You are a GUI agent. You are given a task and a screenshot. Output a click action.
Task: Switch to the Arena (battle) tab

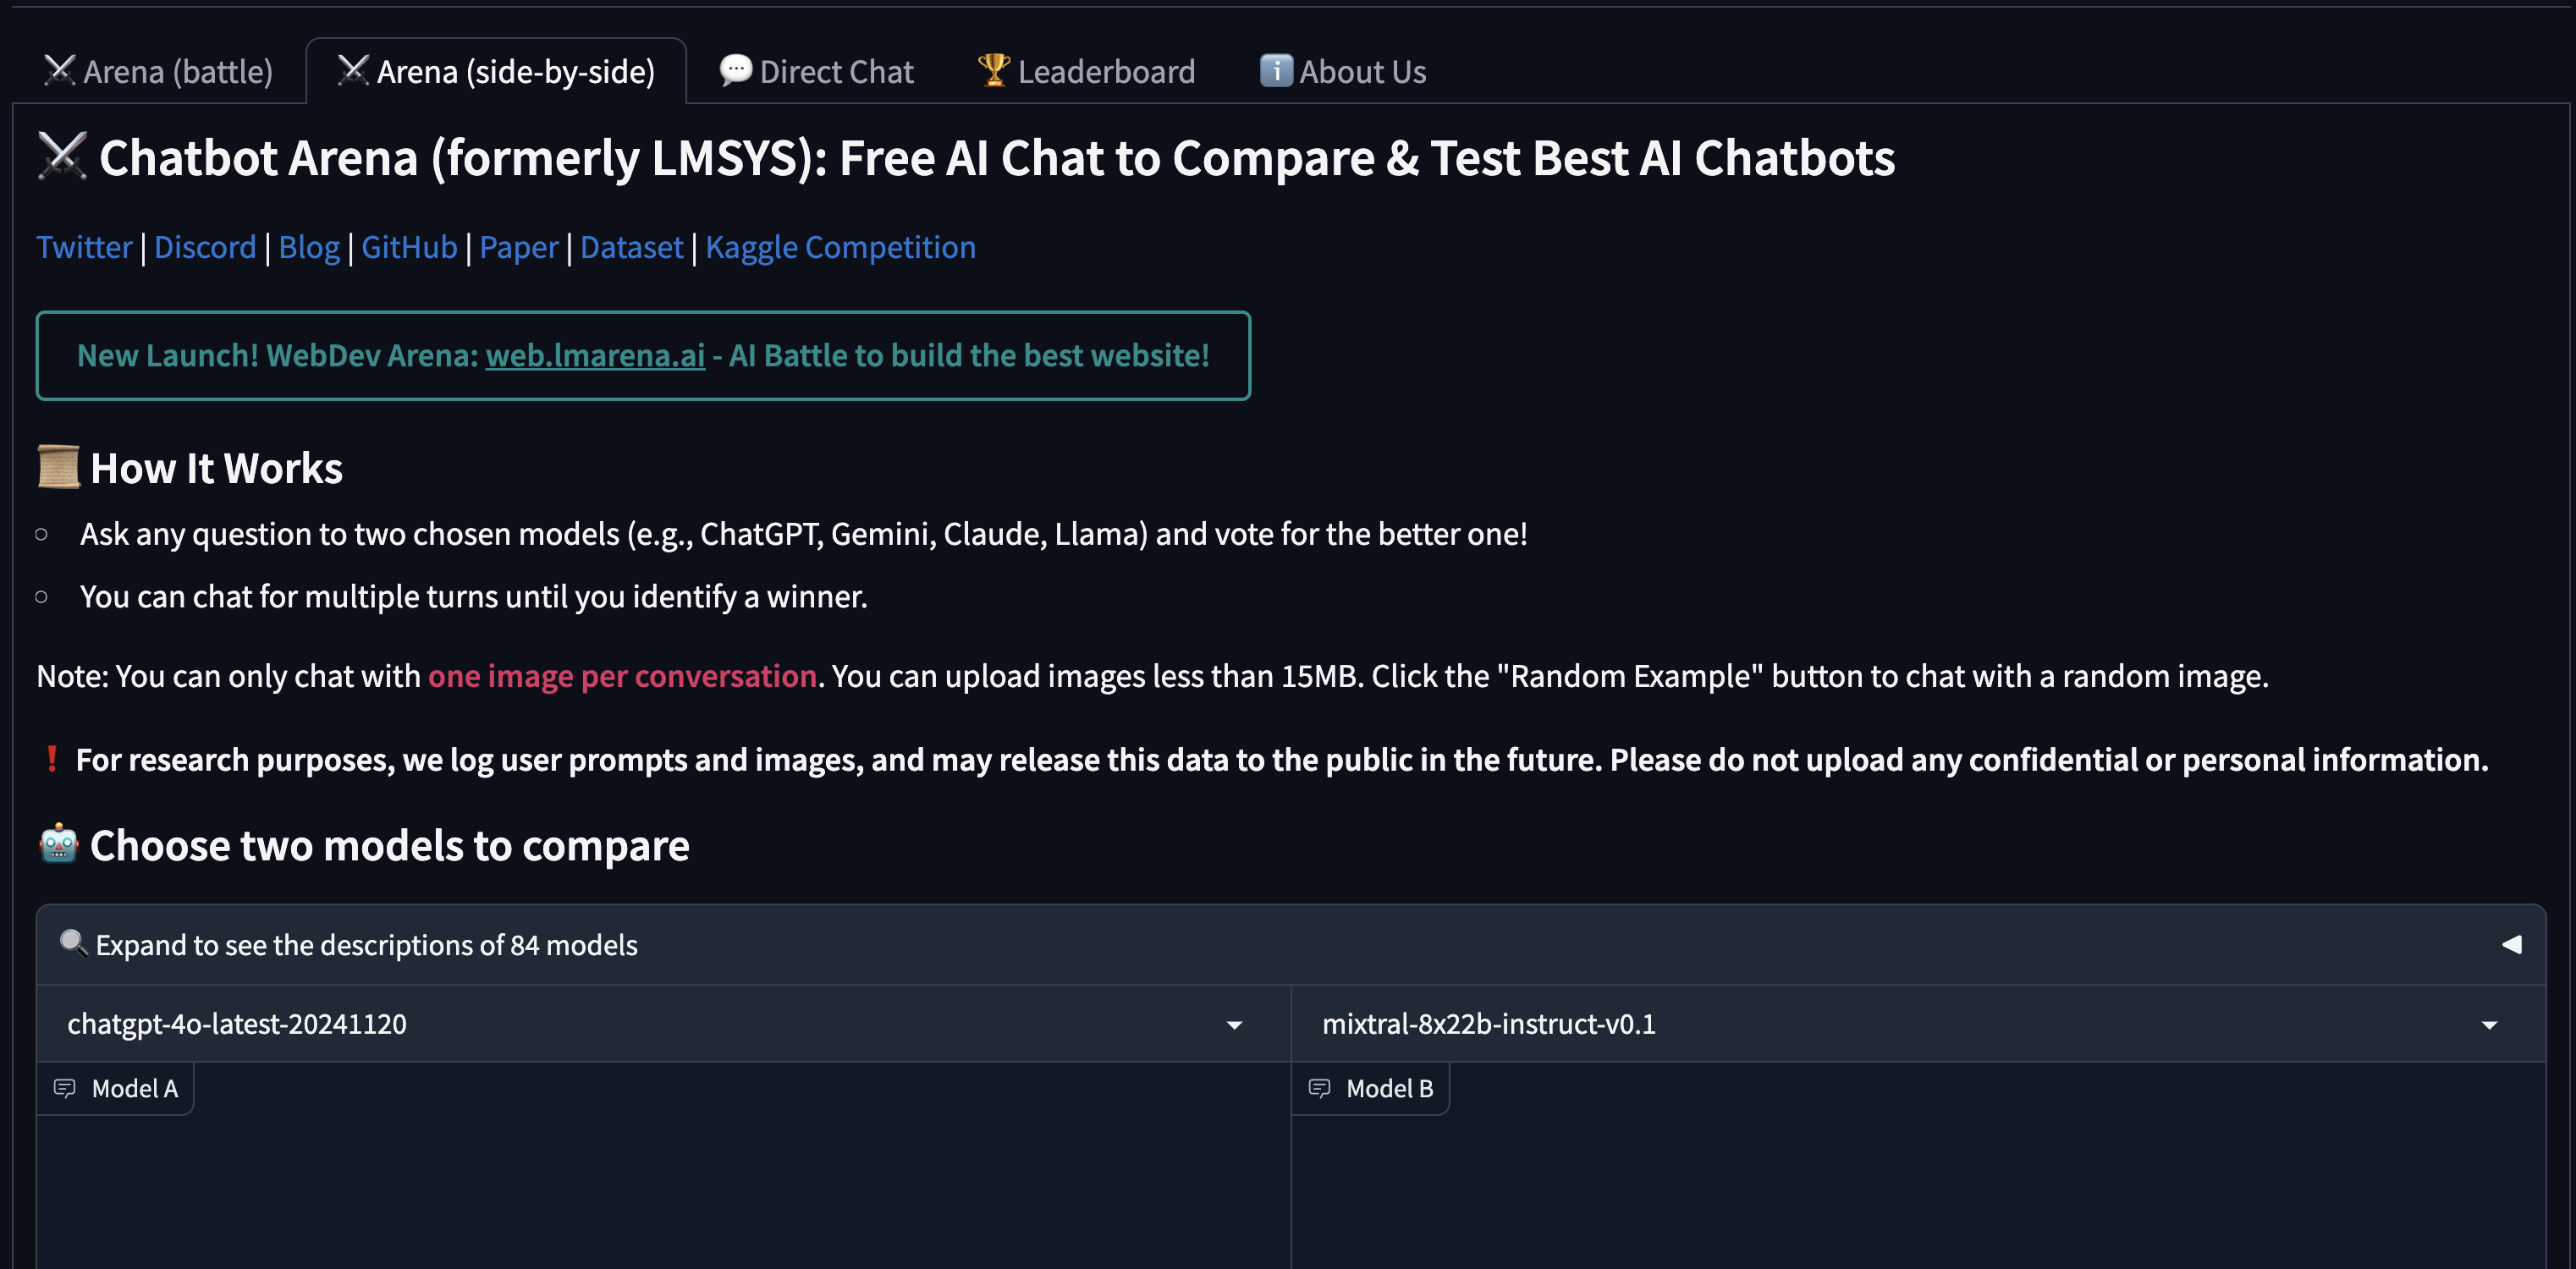(158, 72)
